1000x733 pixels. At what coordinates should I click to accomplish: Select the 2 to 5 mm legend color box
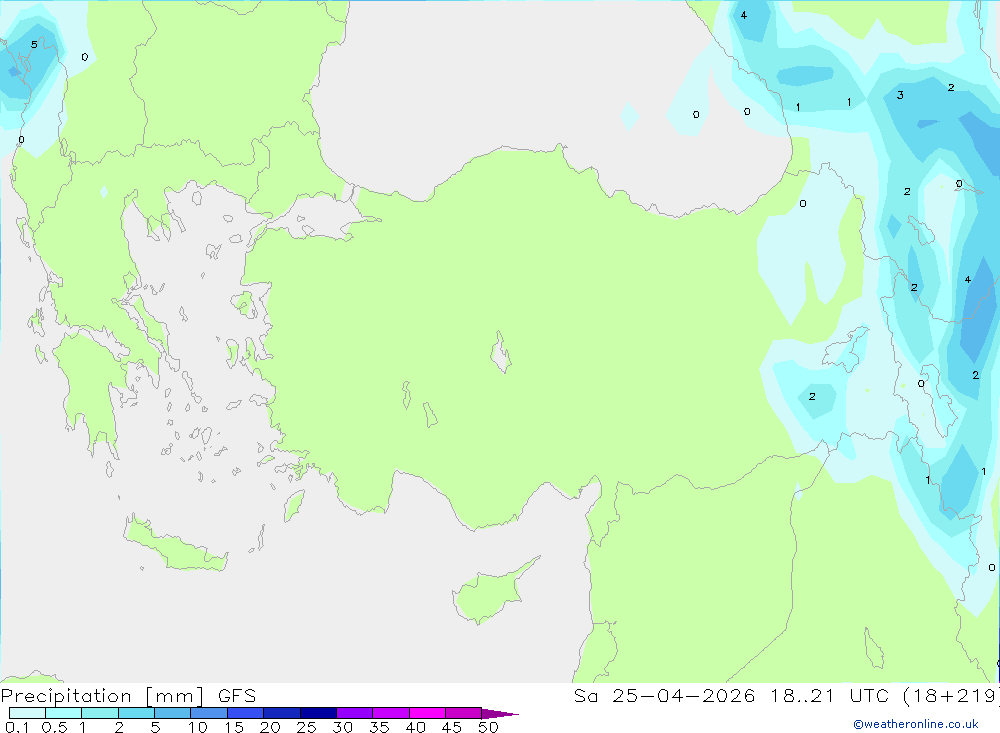pos(136,713)
